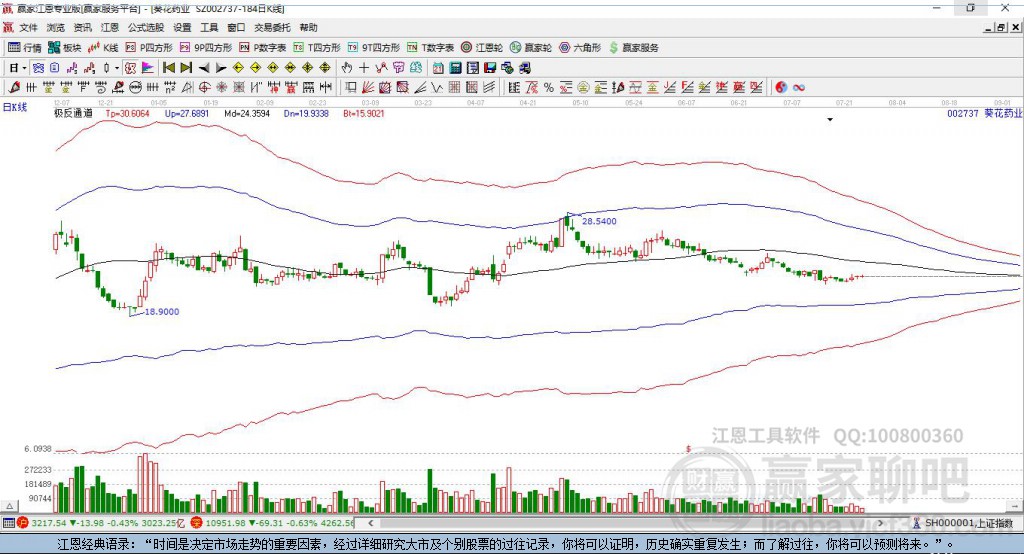1024x554 pixels.
Task: Click the 28.5400 high price label
Action: (x=599, y=221)
